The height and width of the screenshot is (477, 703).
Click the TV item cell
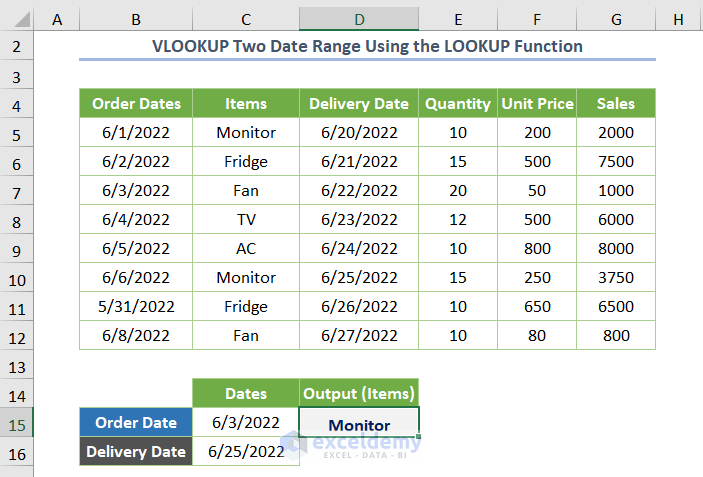[246, 219]
